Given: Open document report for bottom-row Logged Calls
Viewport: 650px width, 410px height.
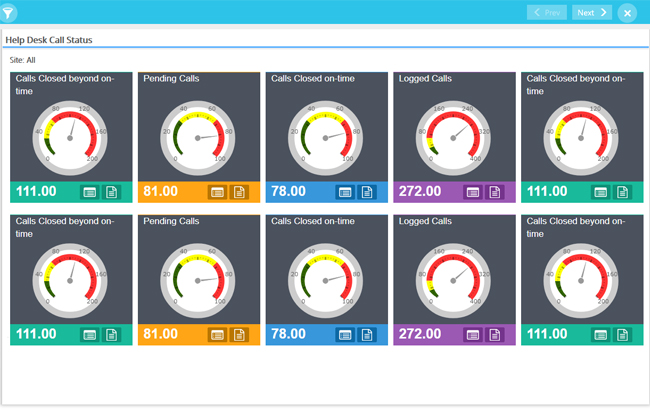Looking at the screenshot, I should coord(495,334).
